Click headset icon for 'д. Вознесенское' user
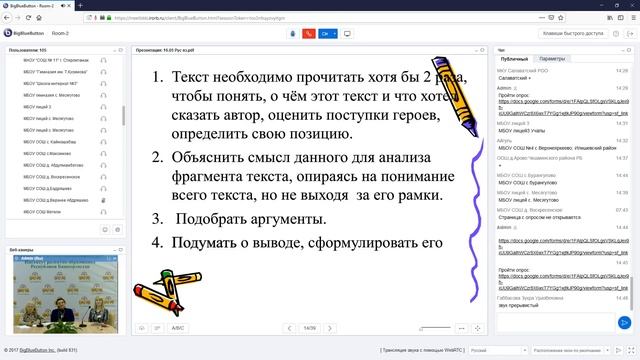The image size is (640, 360). 103,177
